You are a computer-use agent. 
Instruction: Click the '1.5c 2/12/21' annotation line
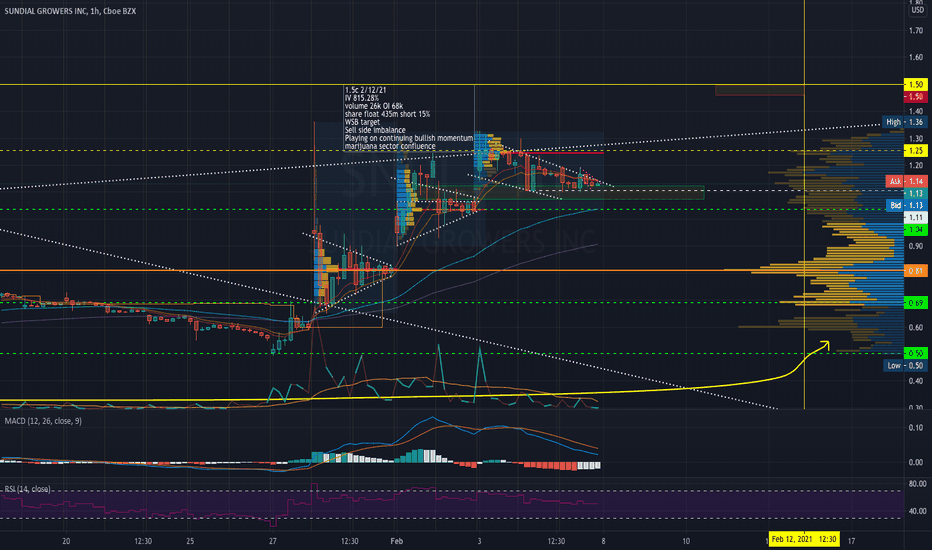[x=366, y=90]
